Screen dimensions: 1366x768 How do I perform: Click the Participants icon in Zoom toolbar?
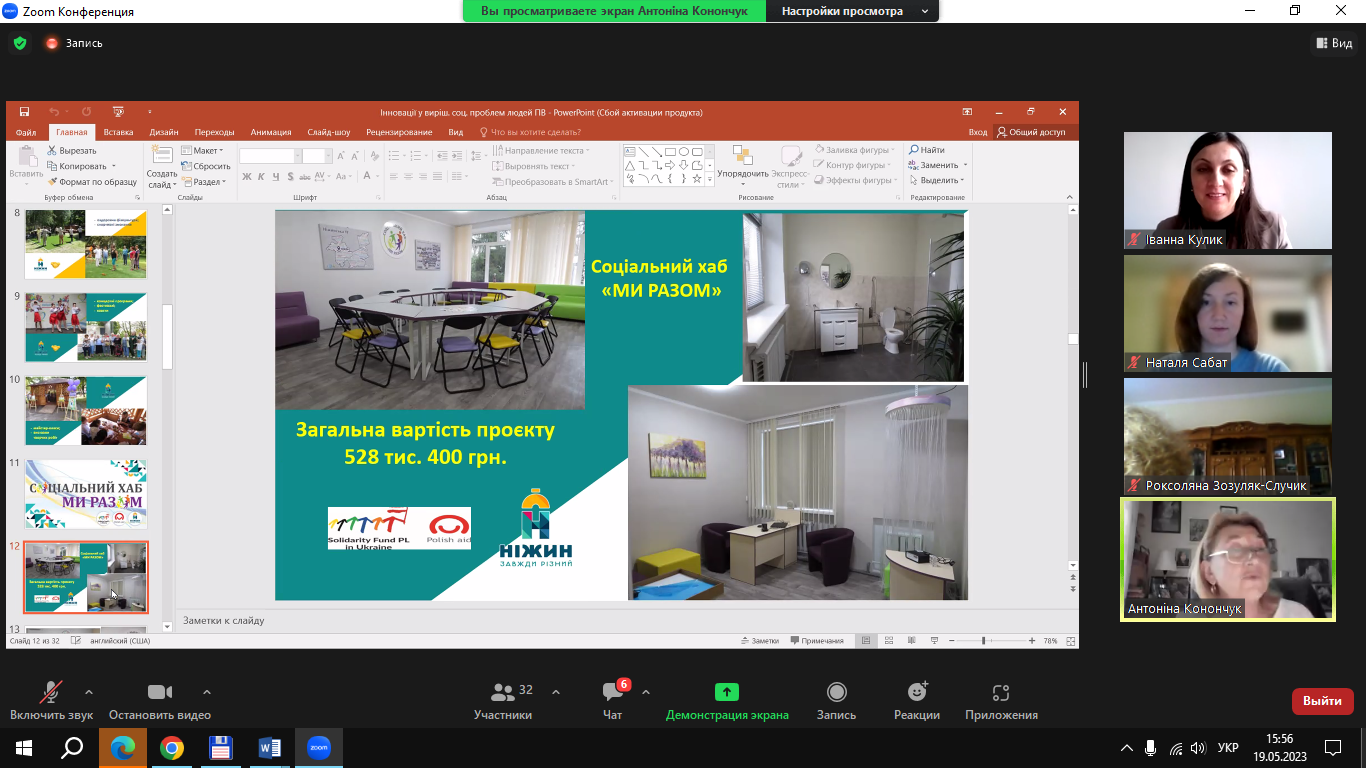(503, 692)
